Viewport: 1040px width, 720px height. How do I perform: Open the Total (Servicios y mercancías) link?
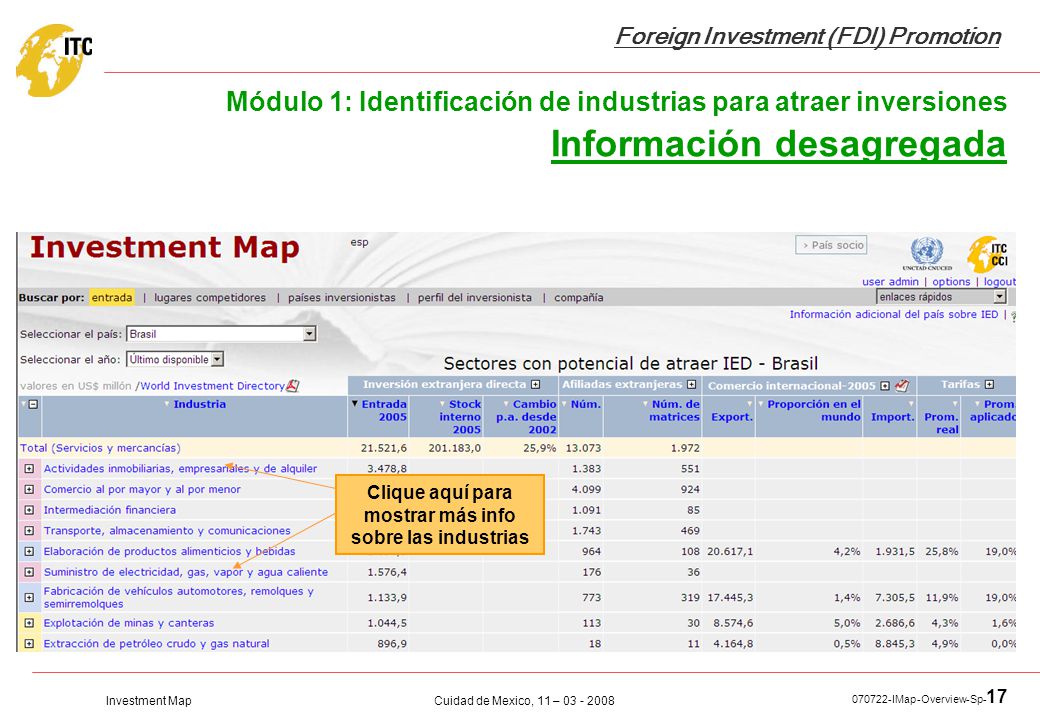click(x=100, y=448)
